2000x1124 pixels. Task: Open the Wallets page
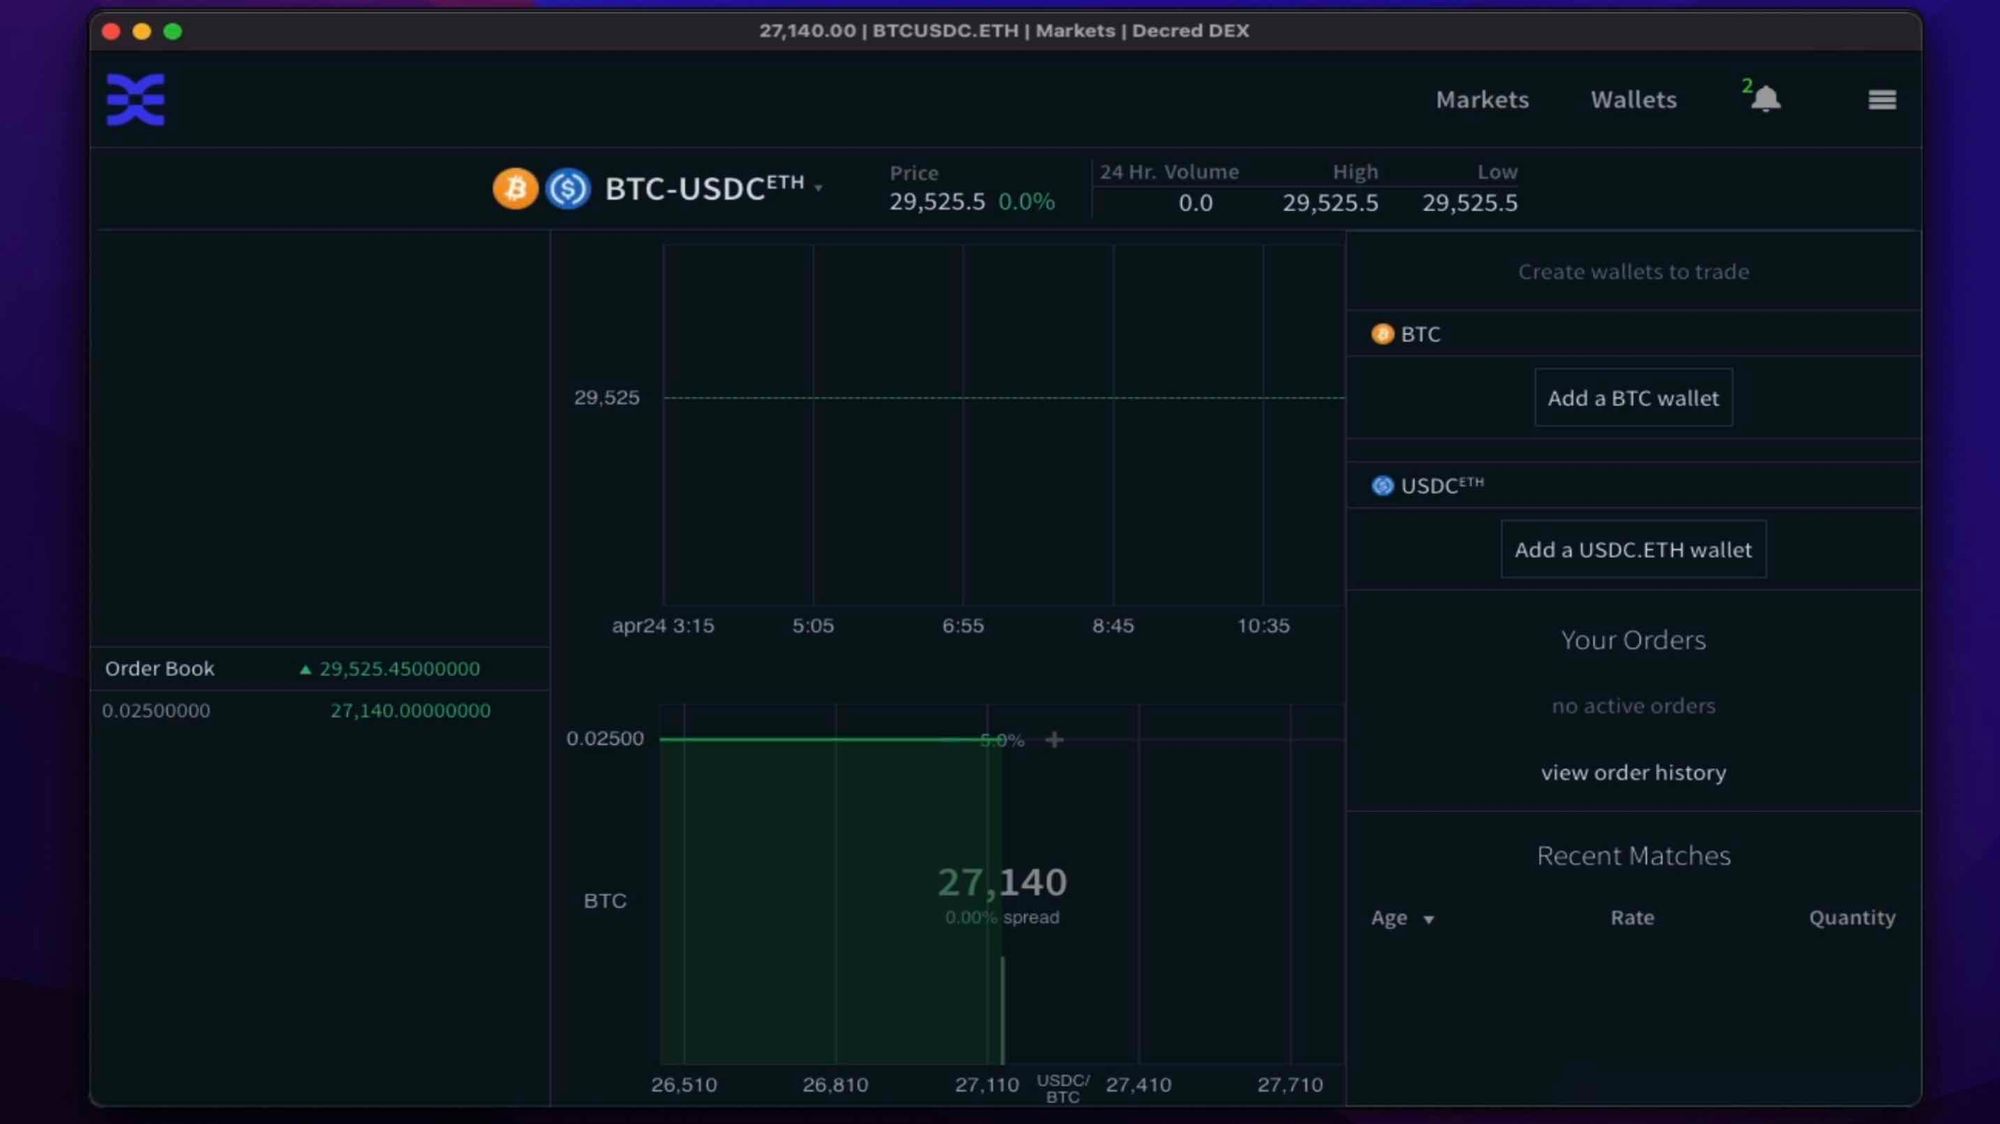(1633, 99)
